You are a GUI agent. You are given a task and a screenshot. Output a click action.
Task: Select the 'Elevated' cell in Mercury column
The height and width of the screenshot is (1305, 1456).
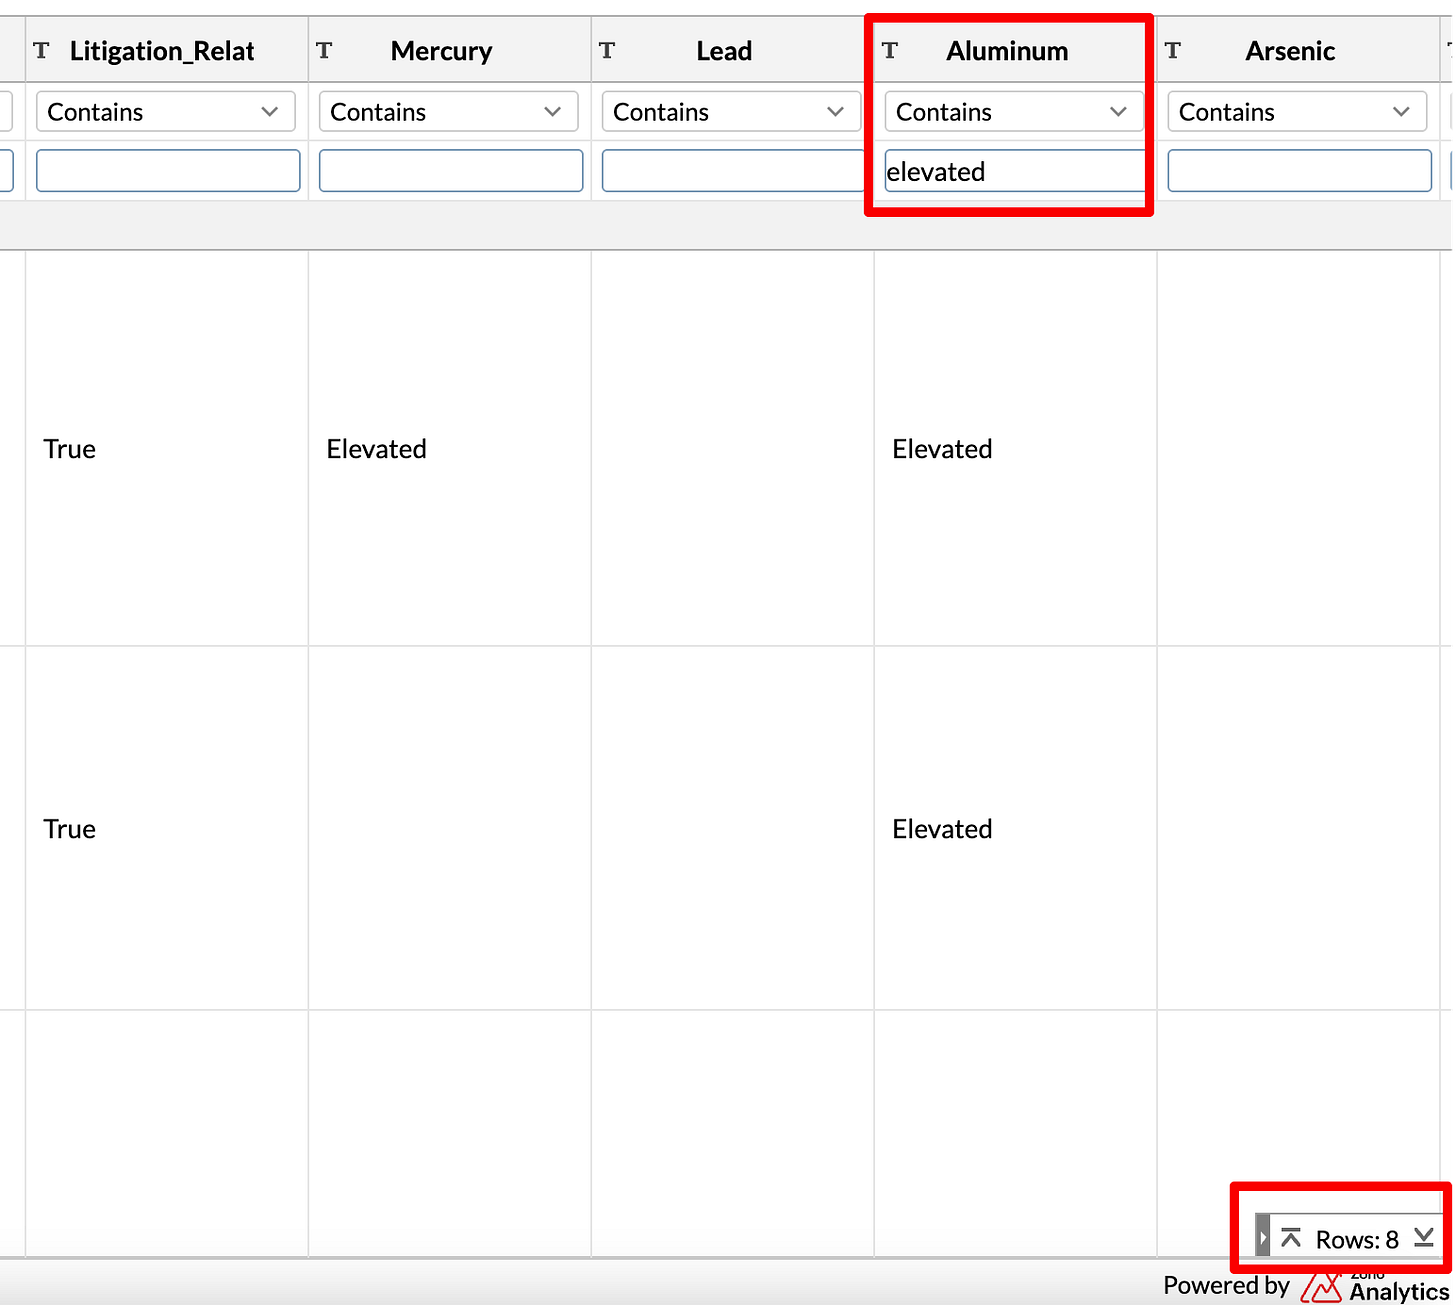450,449
